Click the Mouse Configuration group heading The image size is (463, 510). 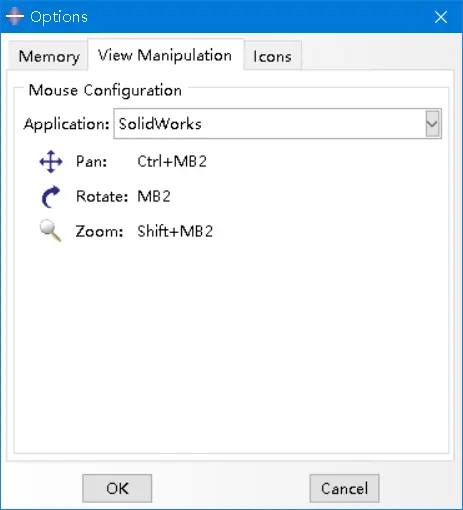105,90
